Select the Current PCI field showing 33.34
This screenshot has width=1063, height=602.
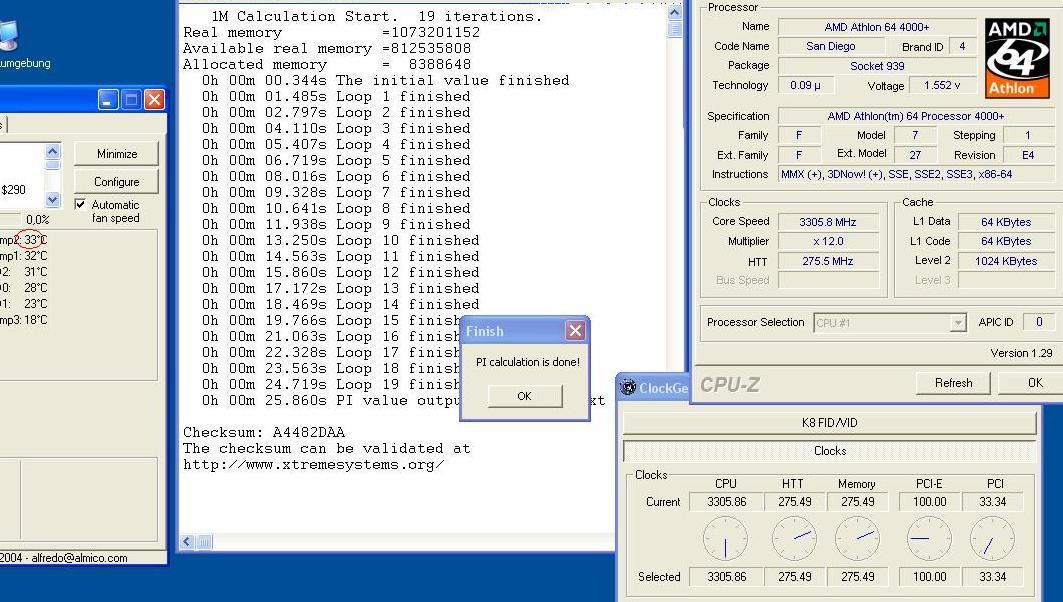pos(992,502)
